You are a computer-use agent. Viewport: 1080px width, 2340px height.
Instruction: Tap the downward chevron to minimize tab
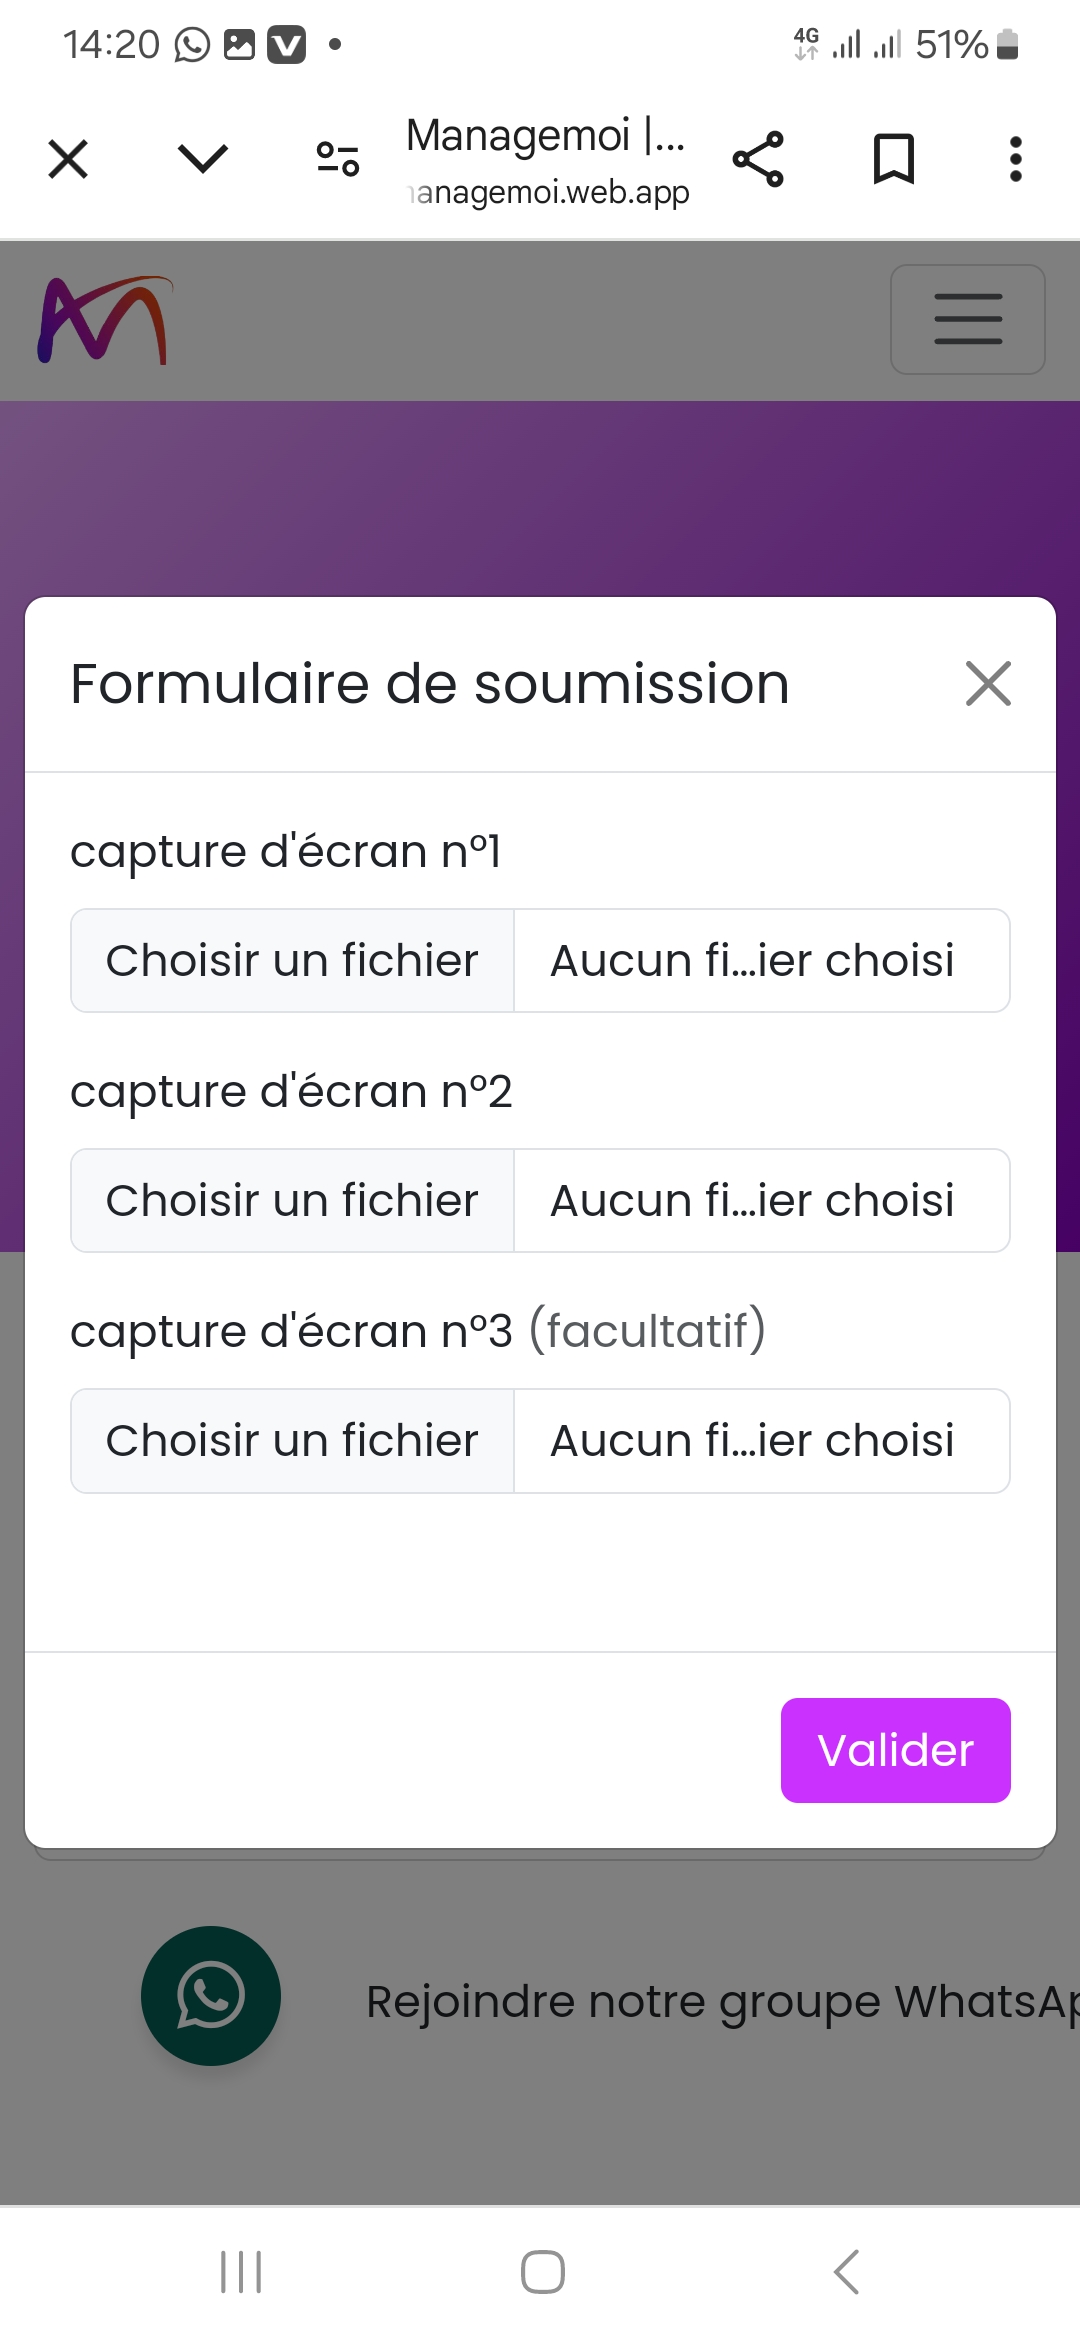(203, 158)
